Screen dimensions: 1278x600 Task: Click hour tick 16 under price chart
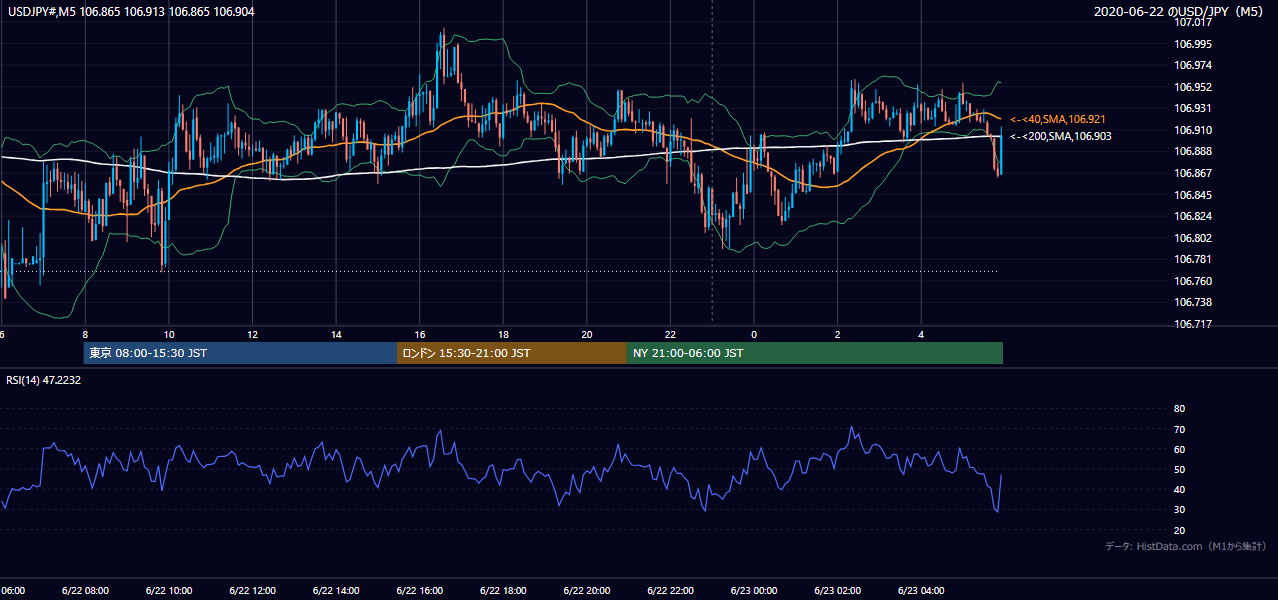(x=420, y=334)
